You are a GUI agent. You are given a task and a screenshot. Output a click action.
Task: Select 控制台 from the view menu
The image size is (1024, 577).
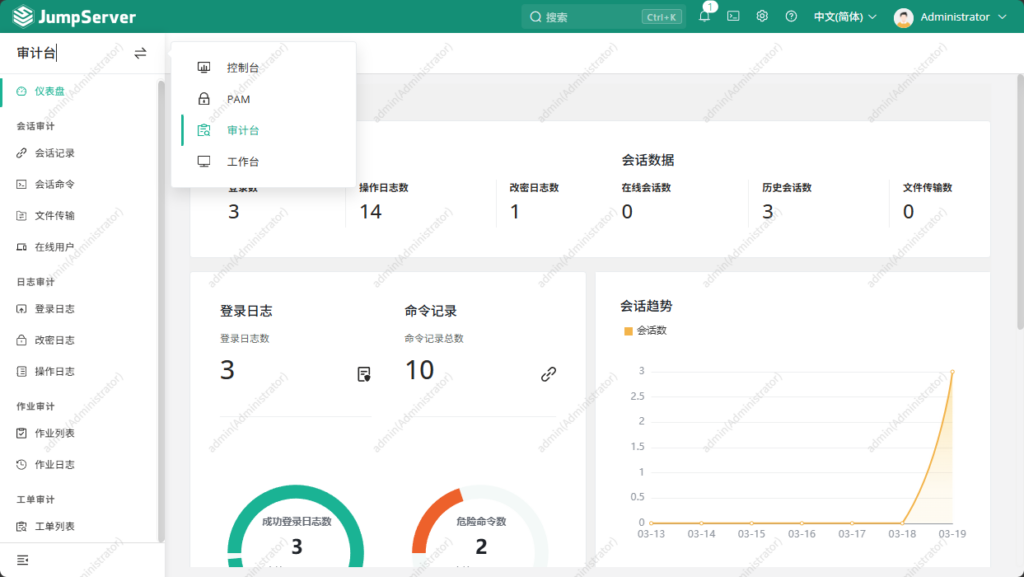pos(242,68)
